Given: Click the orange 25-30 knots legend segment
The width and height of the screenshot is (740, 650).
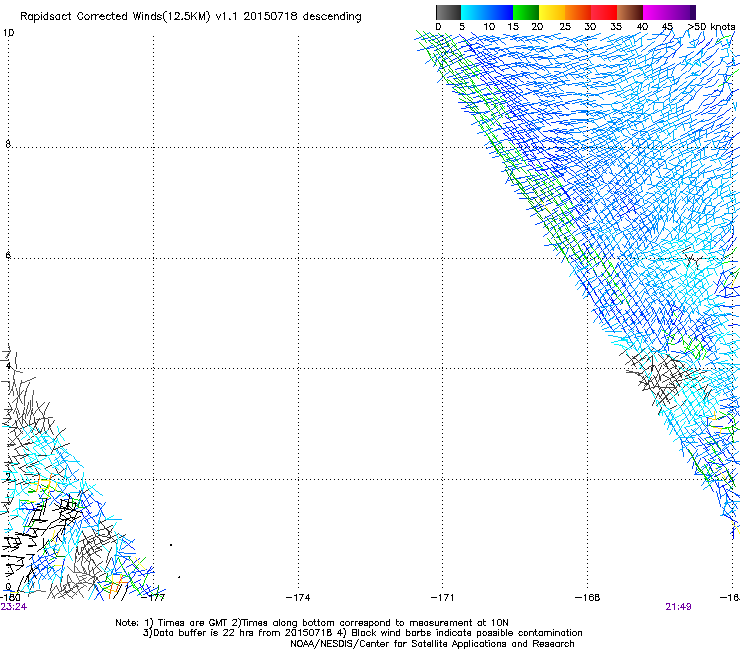Looking at the screenshot, I should coord(578,12).
